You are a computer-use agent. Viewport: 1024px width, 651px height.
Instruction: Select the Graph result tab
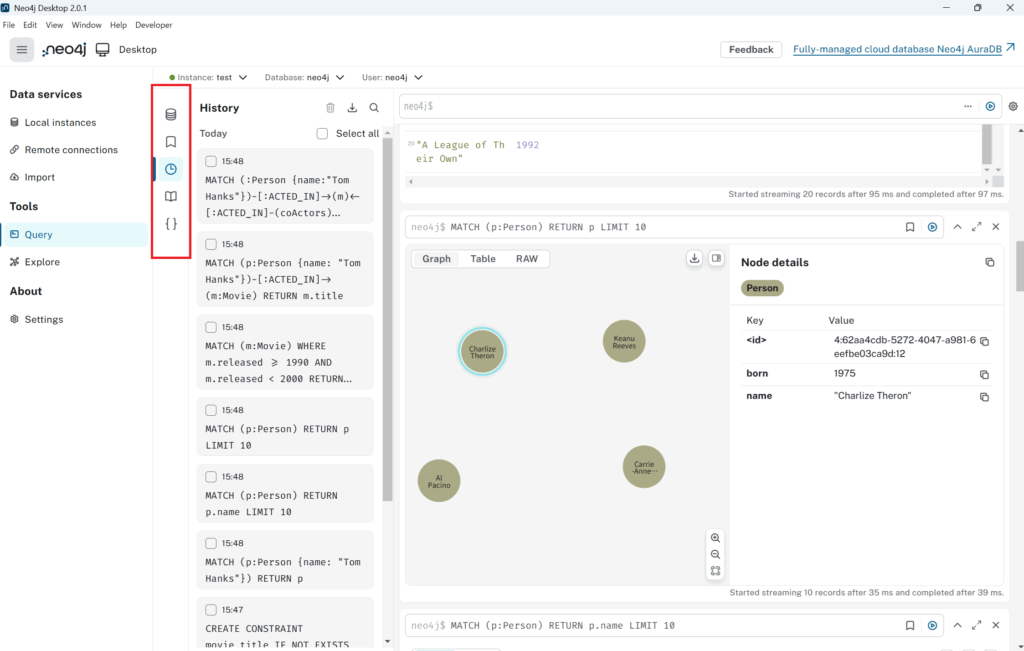point(436,259)
